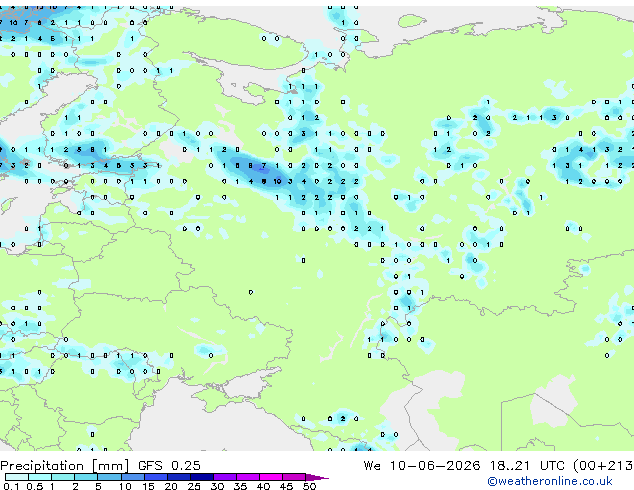Open the weatheronline.co.uk copyright link
The width and height of the screenshot is (634, 490).
click(550, 481)
